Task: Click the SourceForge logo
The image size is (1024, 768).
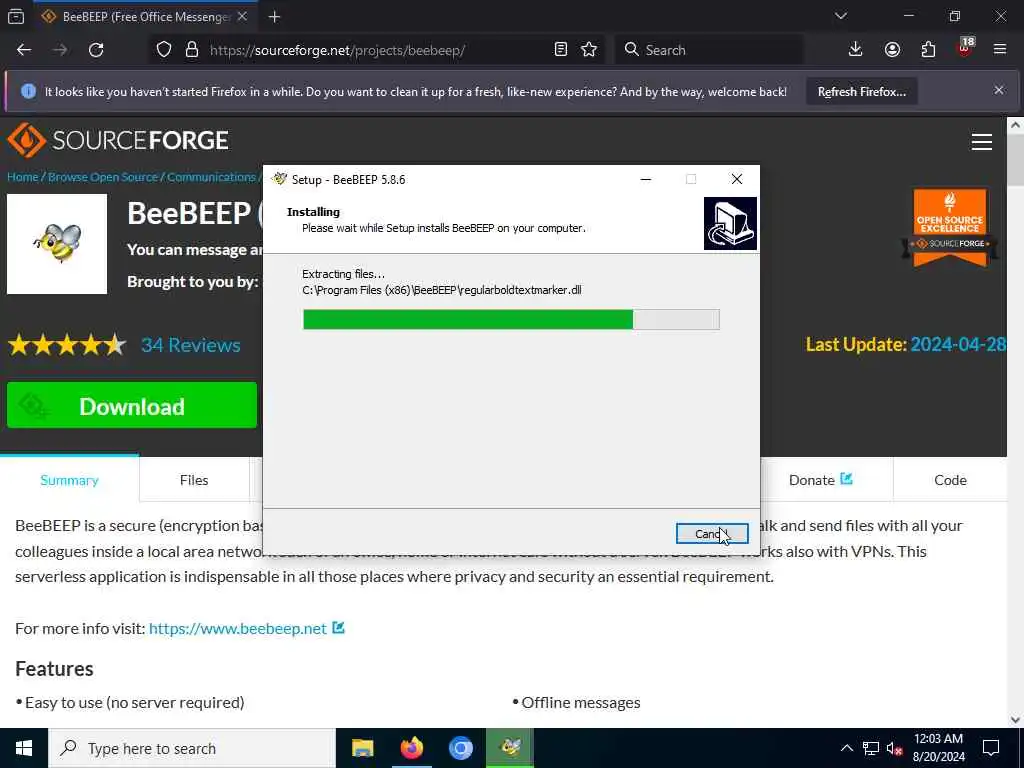Action: [118, 140]
